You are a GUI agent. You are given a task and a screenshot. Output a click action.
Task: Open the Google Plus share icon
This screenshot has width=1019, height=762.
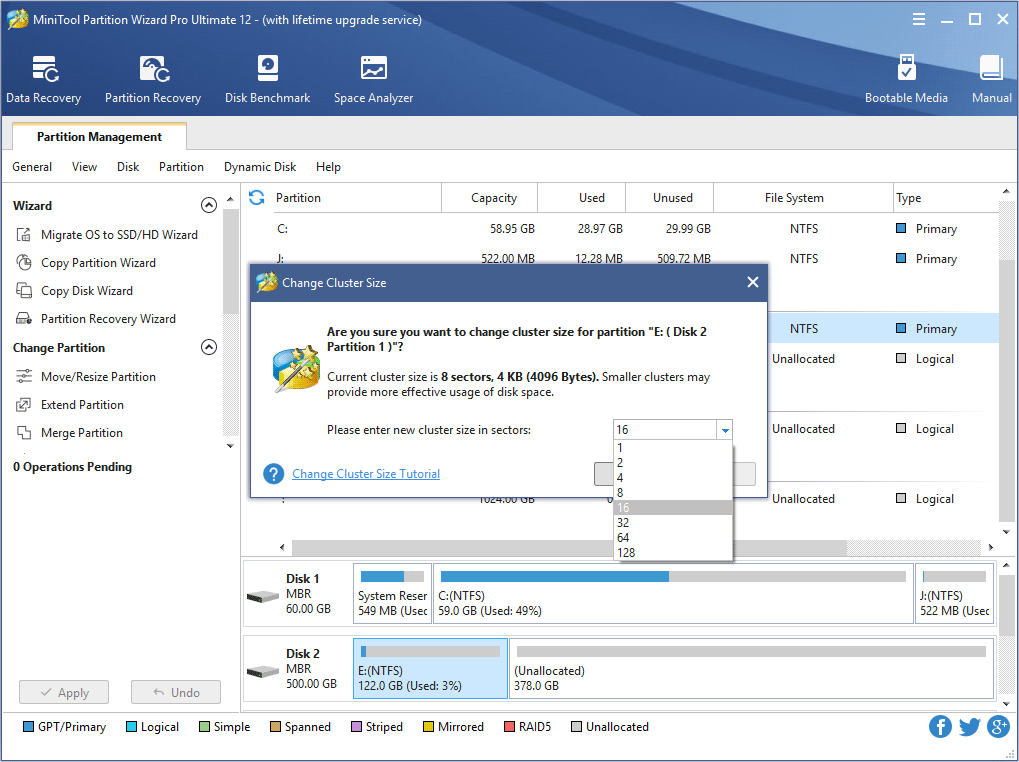[998, 726]
